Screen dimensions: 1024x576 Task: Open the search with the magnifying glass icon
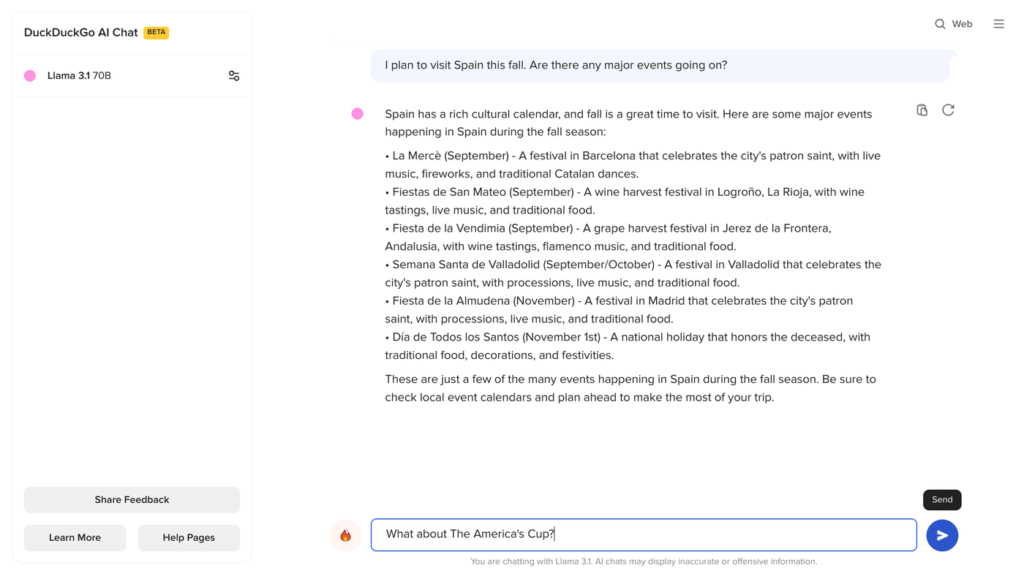(x=941, y=23)
